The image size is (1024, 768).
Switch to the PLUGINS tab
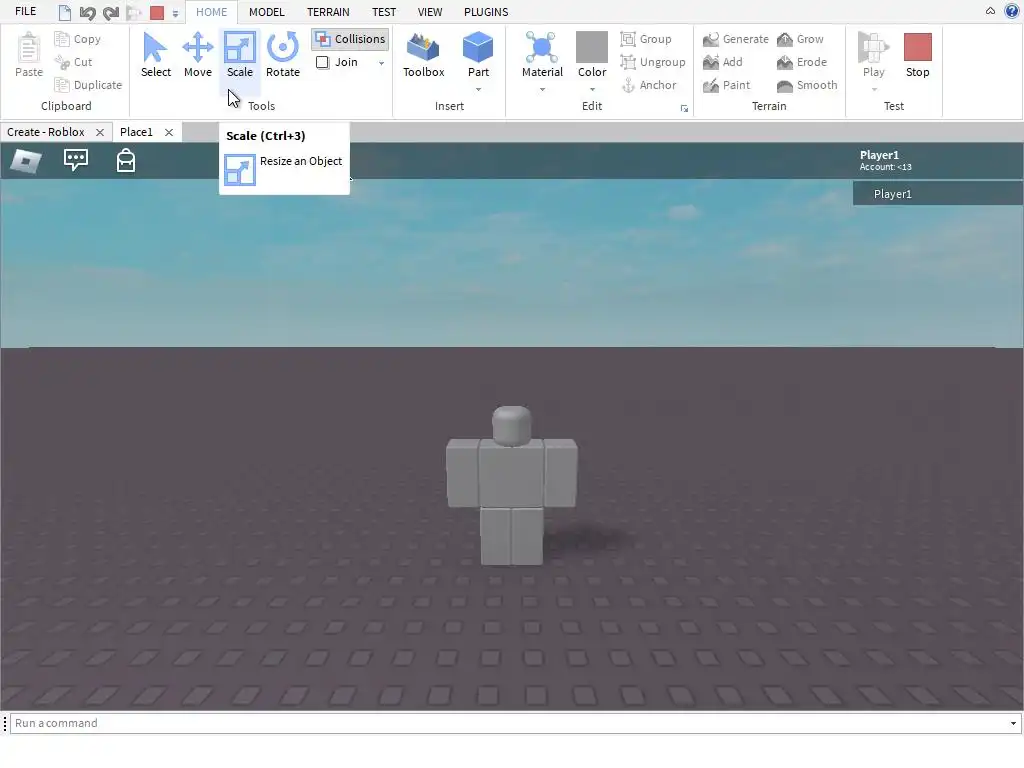click(x=486, y=12)
